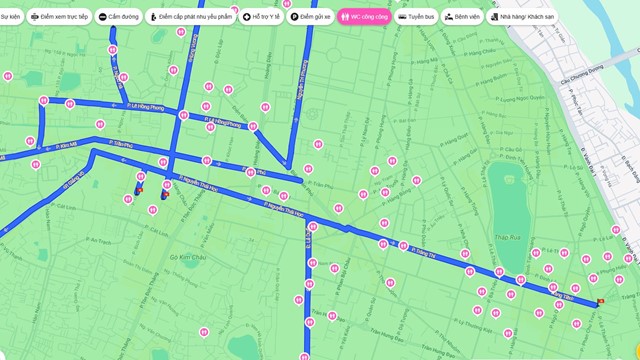Open WC marker beside the 'P. Lê Lai' label
640x360 pixels.
pos(616,230)
